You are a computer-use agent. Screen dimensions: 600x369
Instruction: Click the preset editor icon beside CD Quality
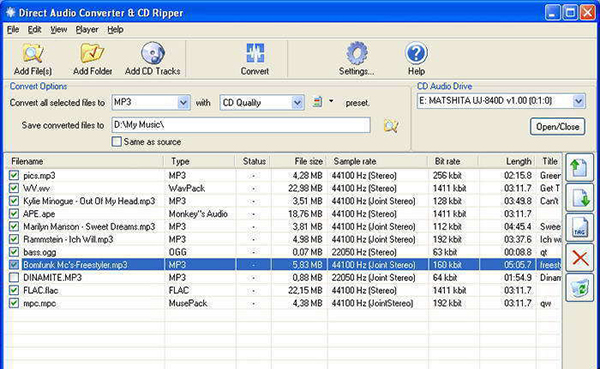pos(317,102)
